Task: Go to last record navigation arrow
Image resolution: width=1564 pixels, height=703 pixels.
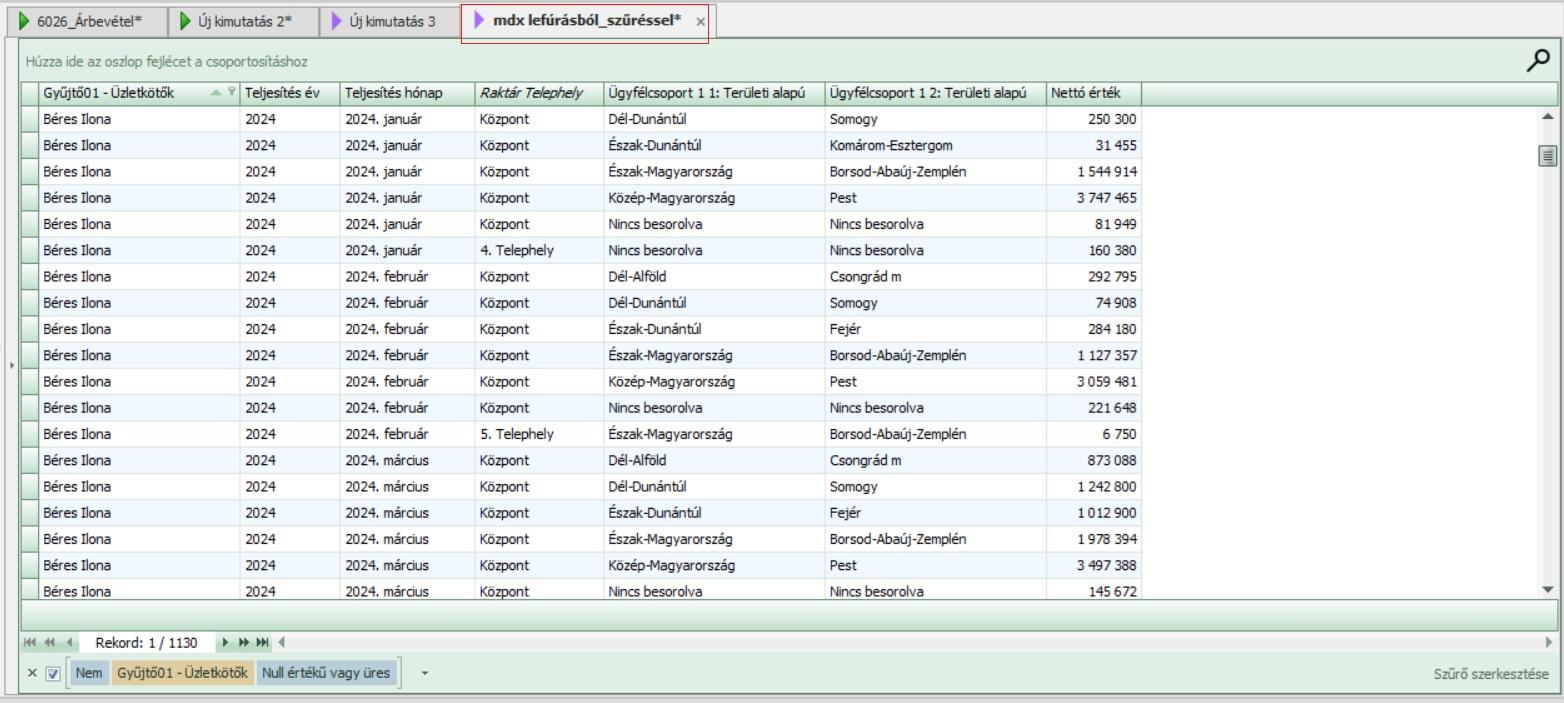Action: tap(262, 643)
